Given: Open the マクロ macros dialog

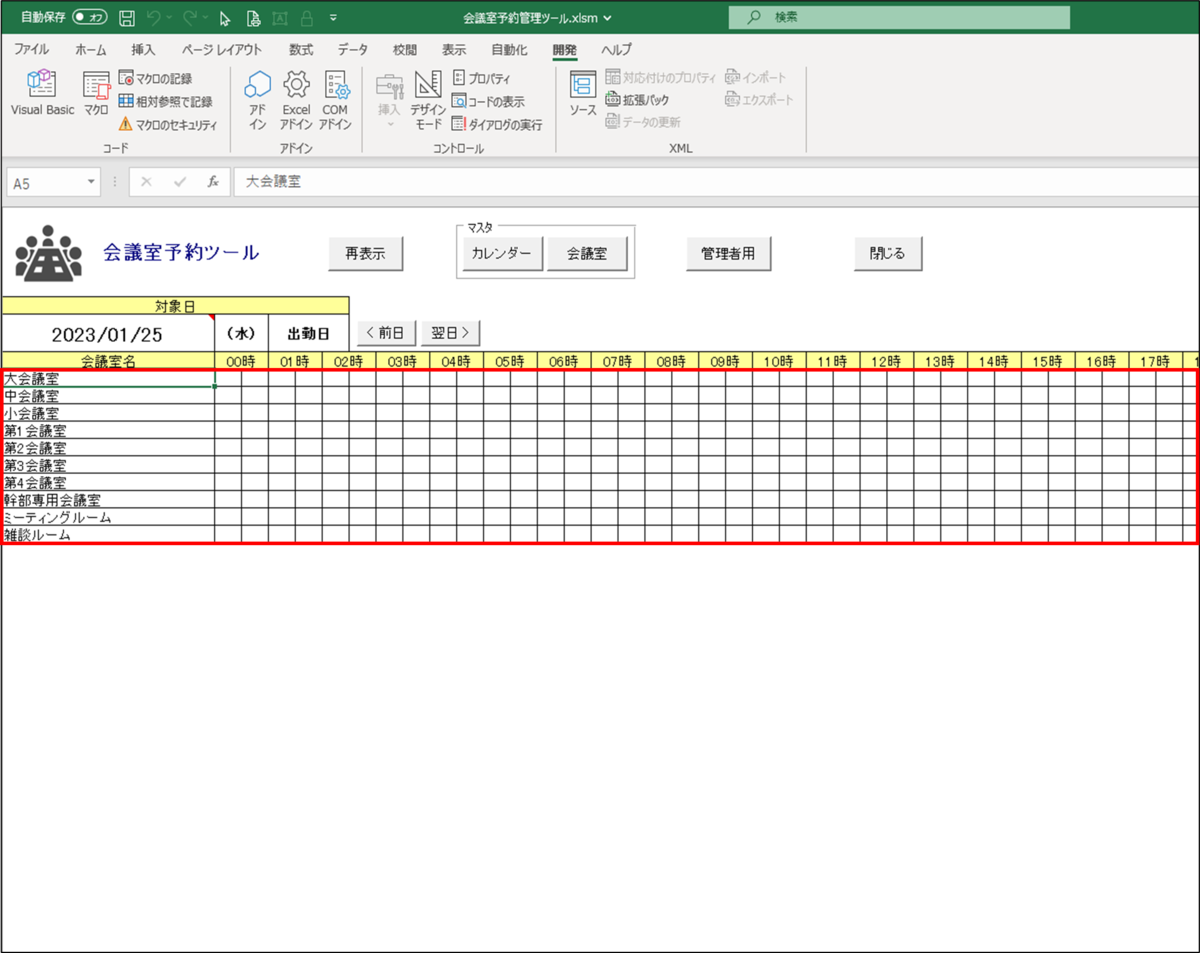Looking at the screenshot, I should pos(96,95).
